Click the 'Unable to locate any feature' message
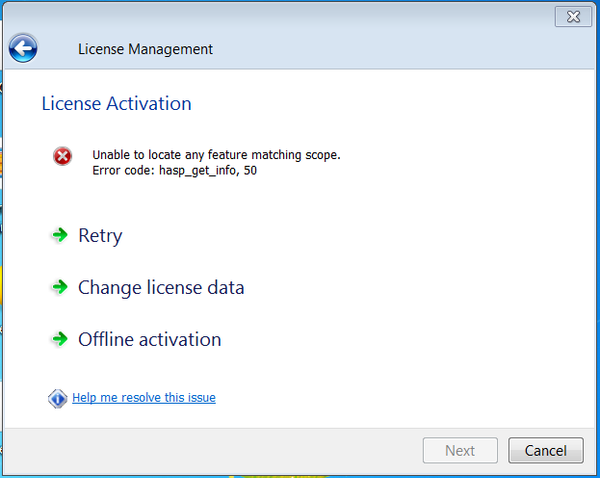 click(x=216, y=155)
